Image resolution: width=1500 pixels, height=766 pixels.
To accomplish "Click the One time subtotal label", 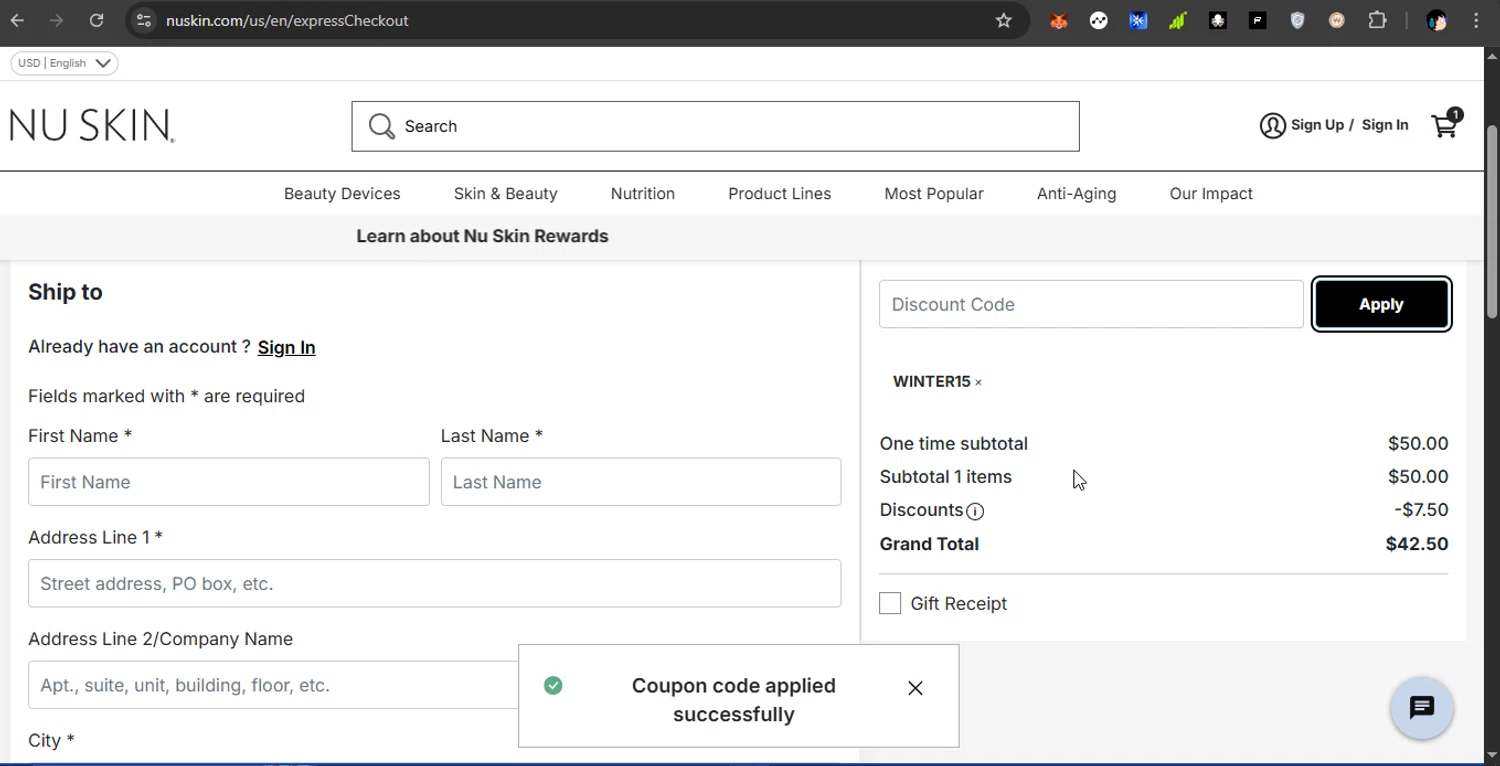I will (954, 443).
